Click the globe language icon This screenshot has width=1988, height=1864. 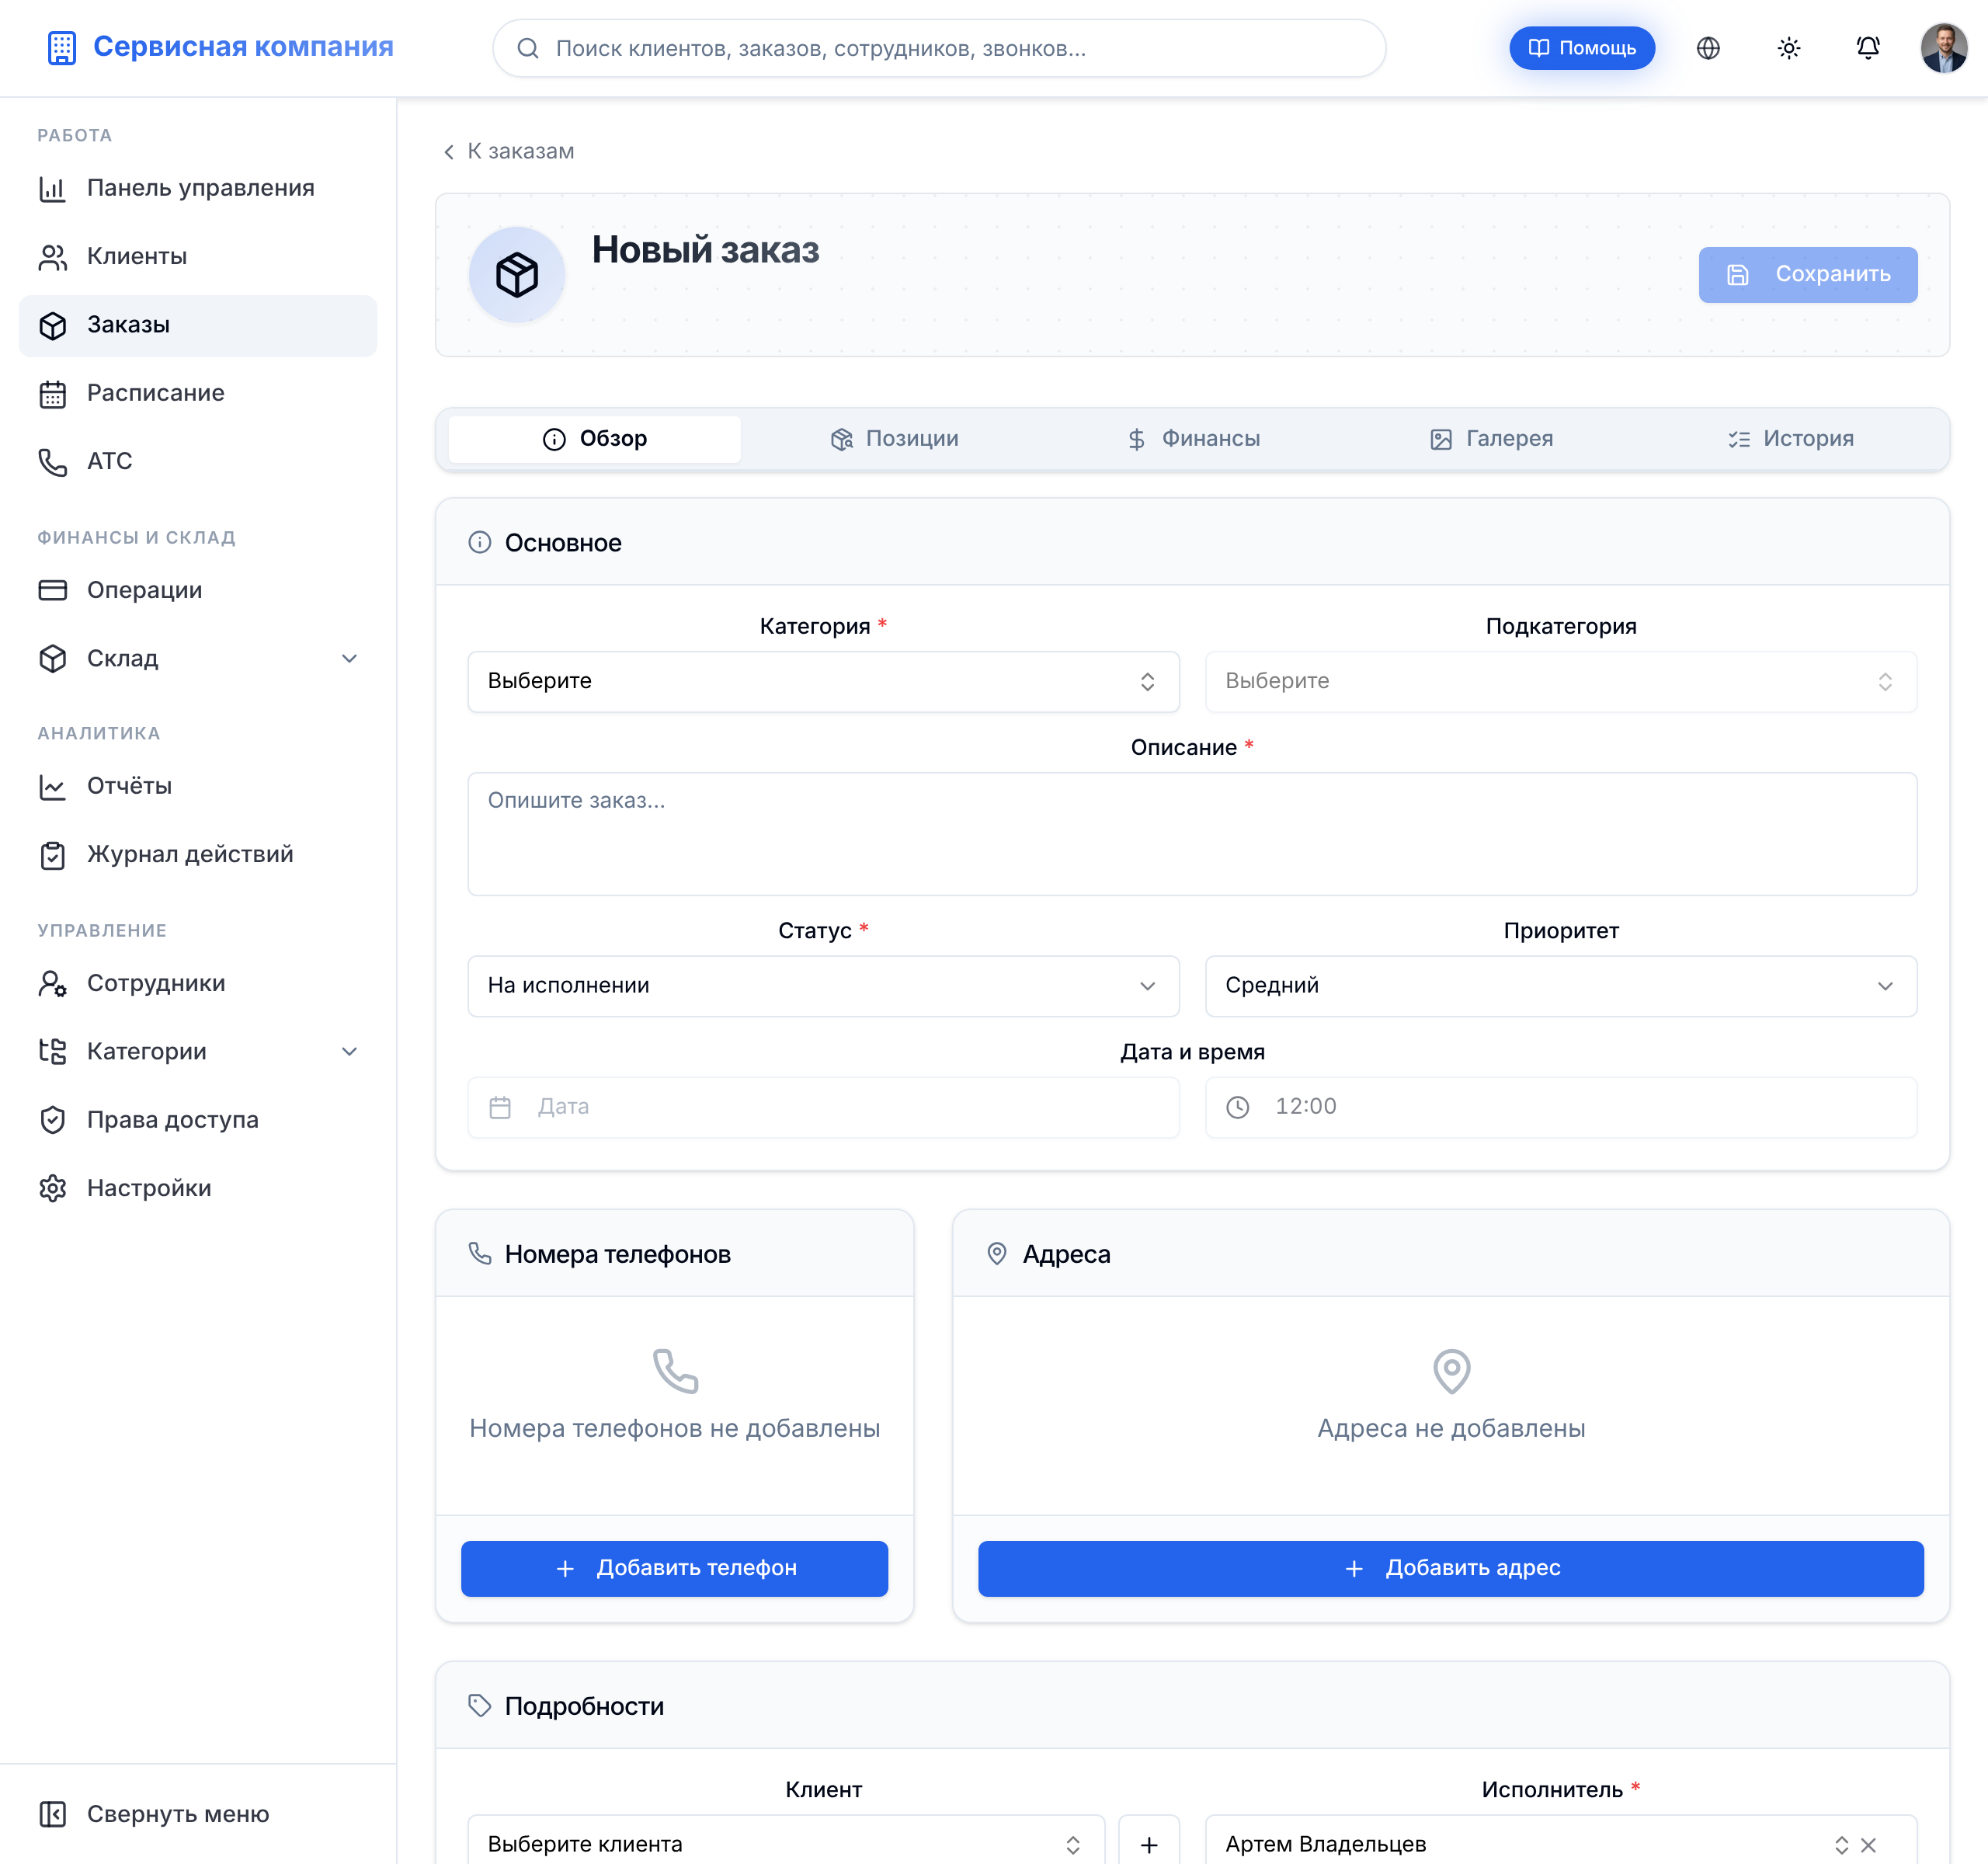pyautogui.click(x=1708, y=48)
